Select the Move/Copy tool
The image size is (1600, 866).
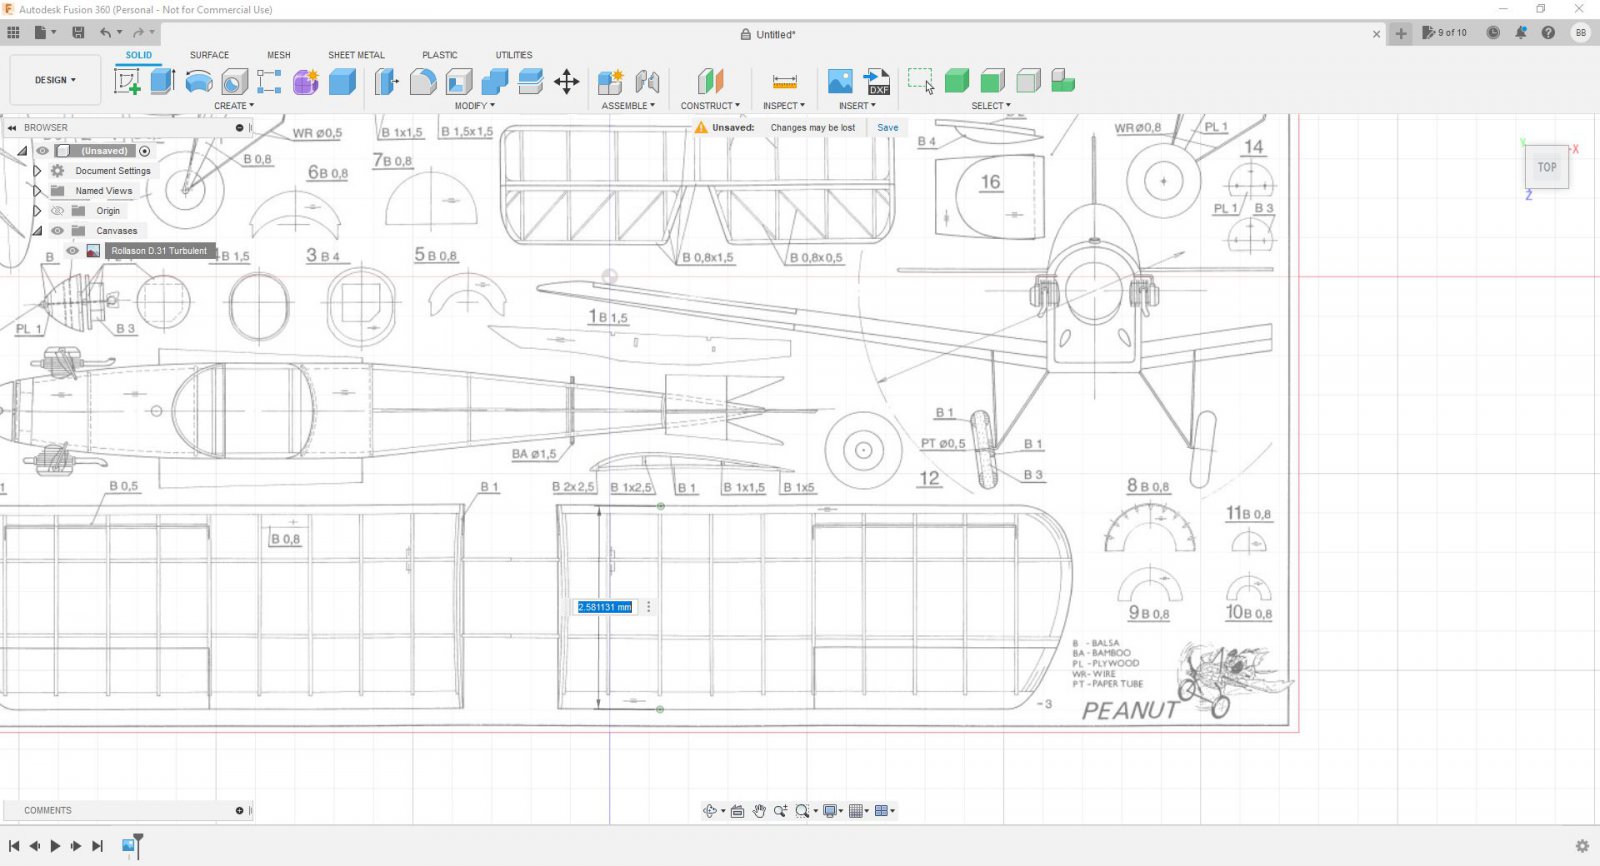567,81
